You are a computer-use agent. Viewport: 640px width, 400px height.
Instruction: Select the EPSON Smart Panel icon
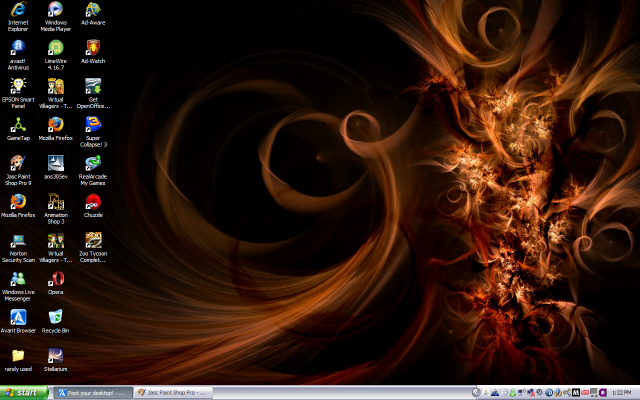click(x=18, y=86)
